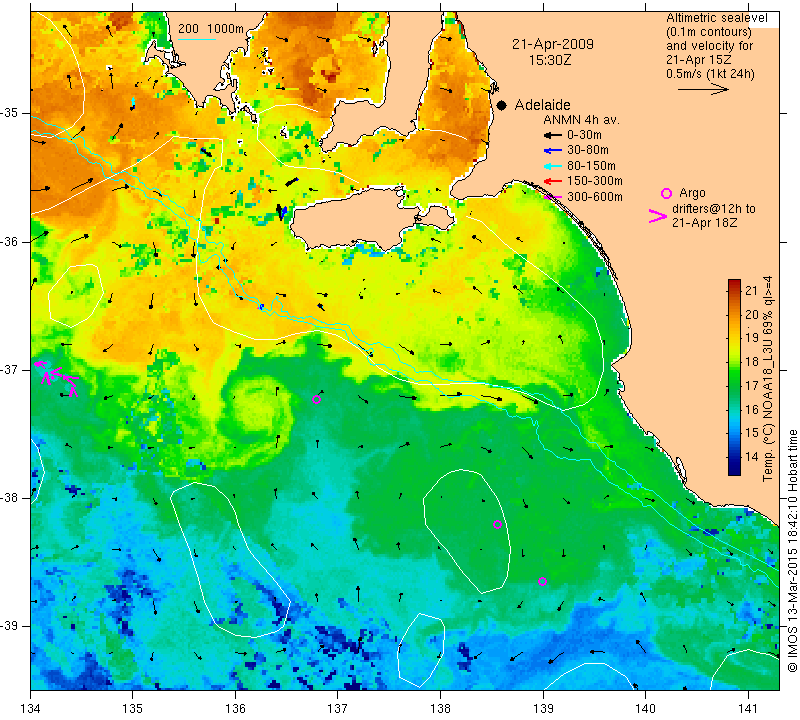Image resolution: width=800 pixels, height=720 pixels.
Task: Click latitude axis label '-39'
Action: (x=11, y=626)
